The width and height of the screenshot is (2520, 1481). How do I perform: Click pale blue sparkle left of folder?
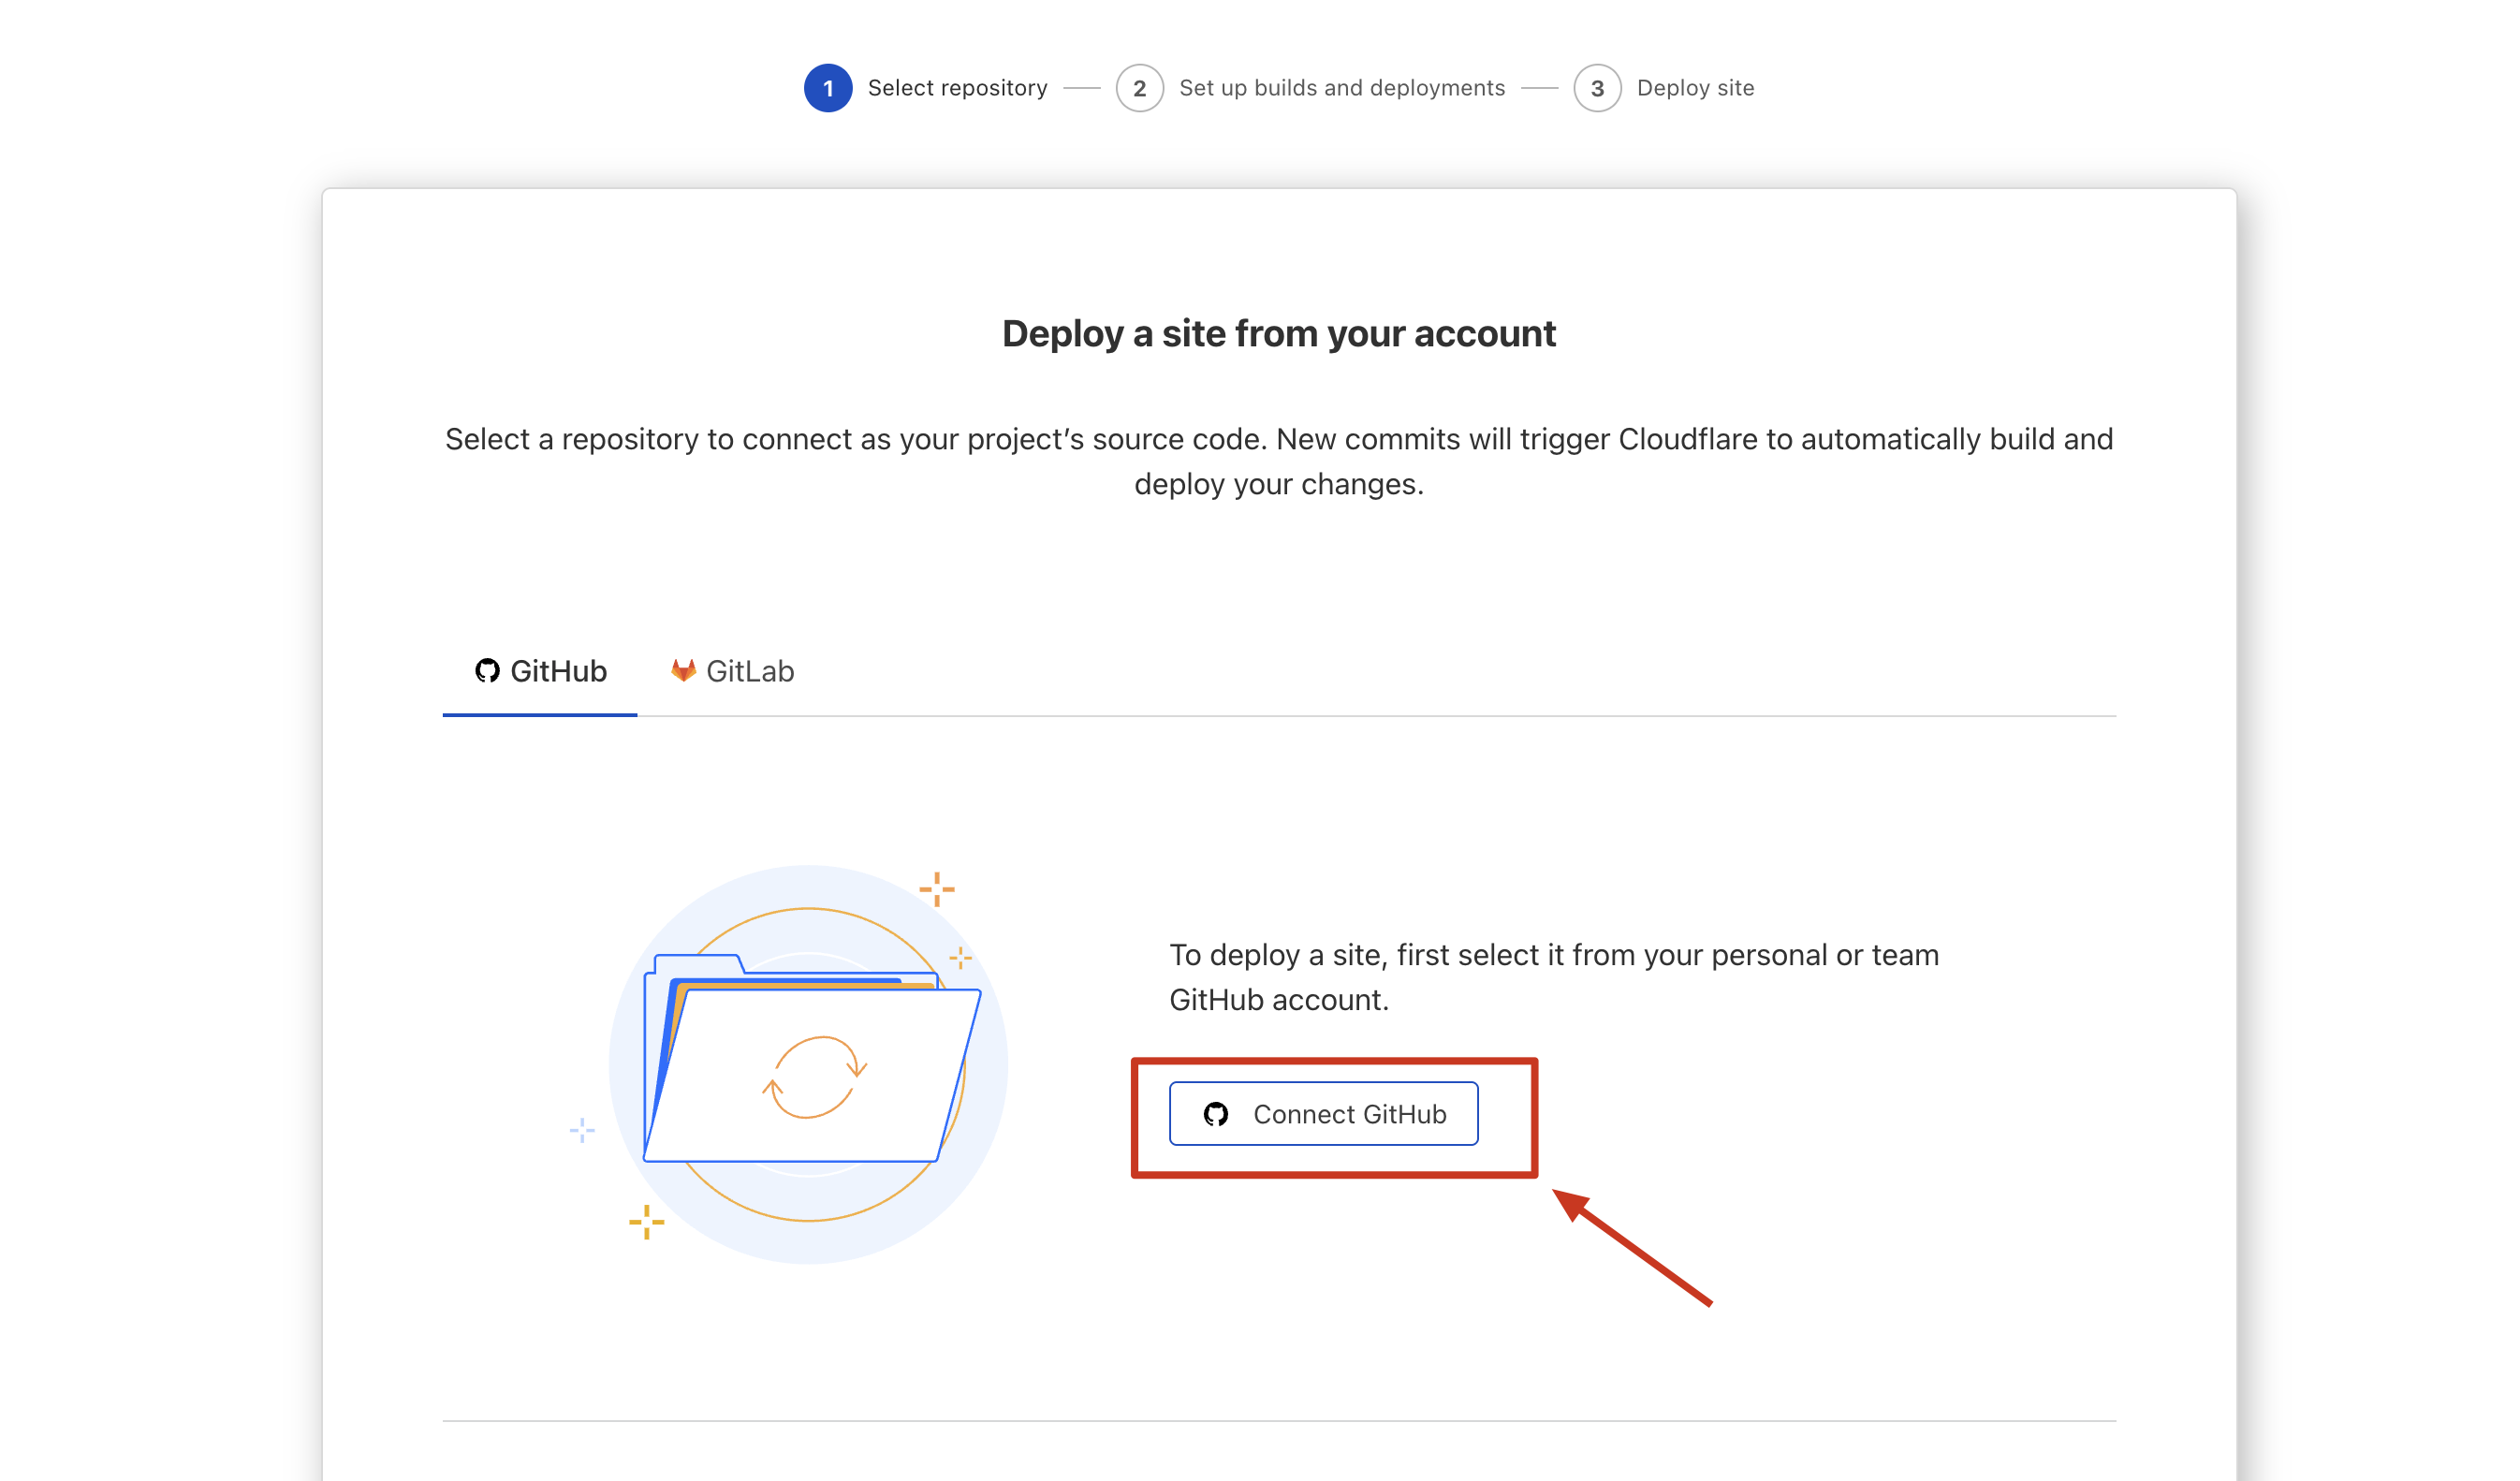click(x=582, y=1131)
